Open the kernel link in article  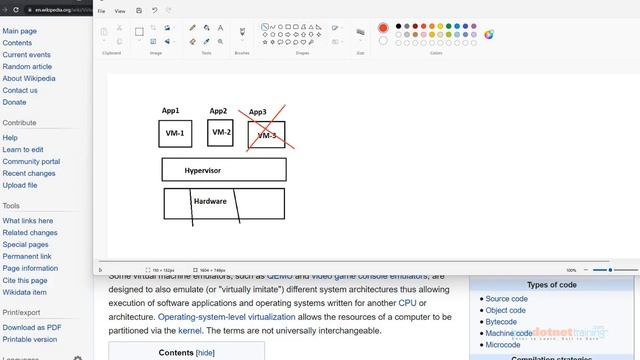click(190, 331)
